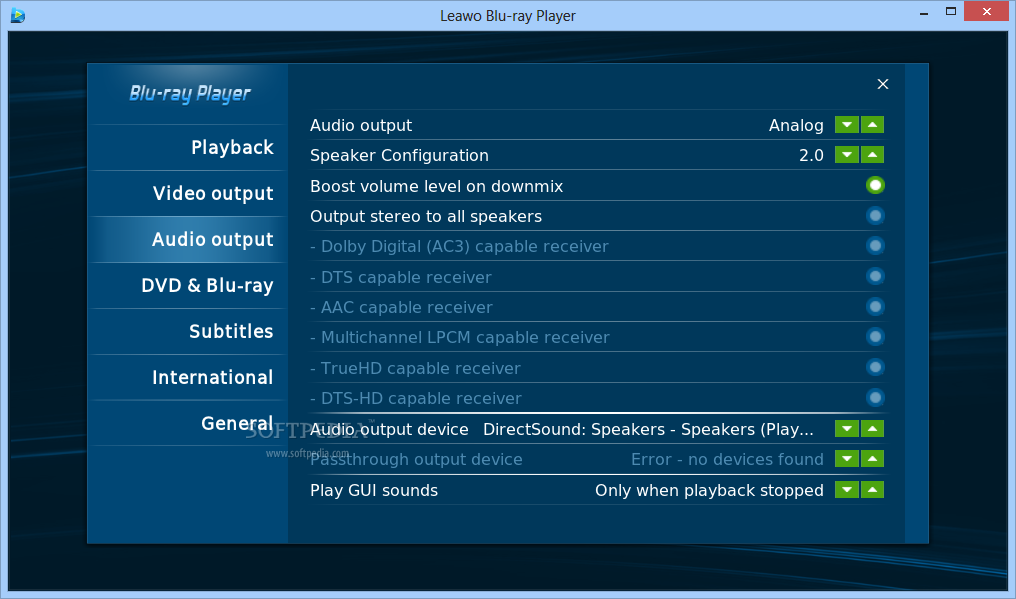Toggle AAC capable receiver option
This screenshot has width=1016, height=599.
click(875, 307)
